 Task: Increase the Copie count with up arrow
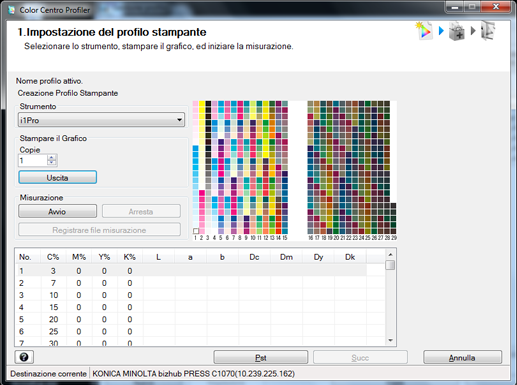[52, 157]
